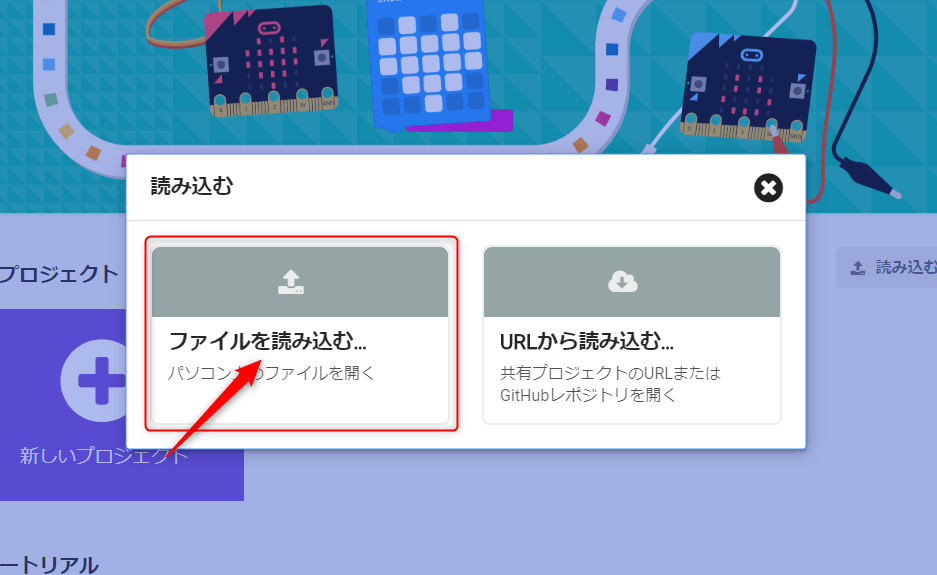
Task: Click the plus icon for new project
Action: click(x=100, y=381)
